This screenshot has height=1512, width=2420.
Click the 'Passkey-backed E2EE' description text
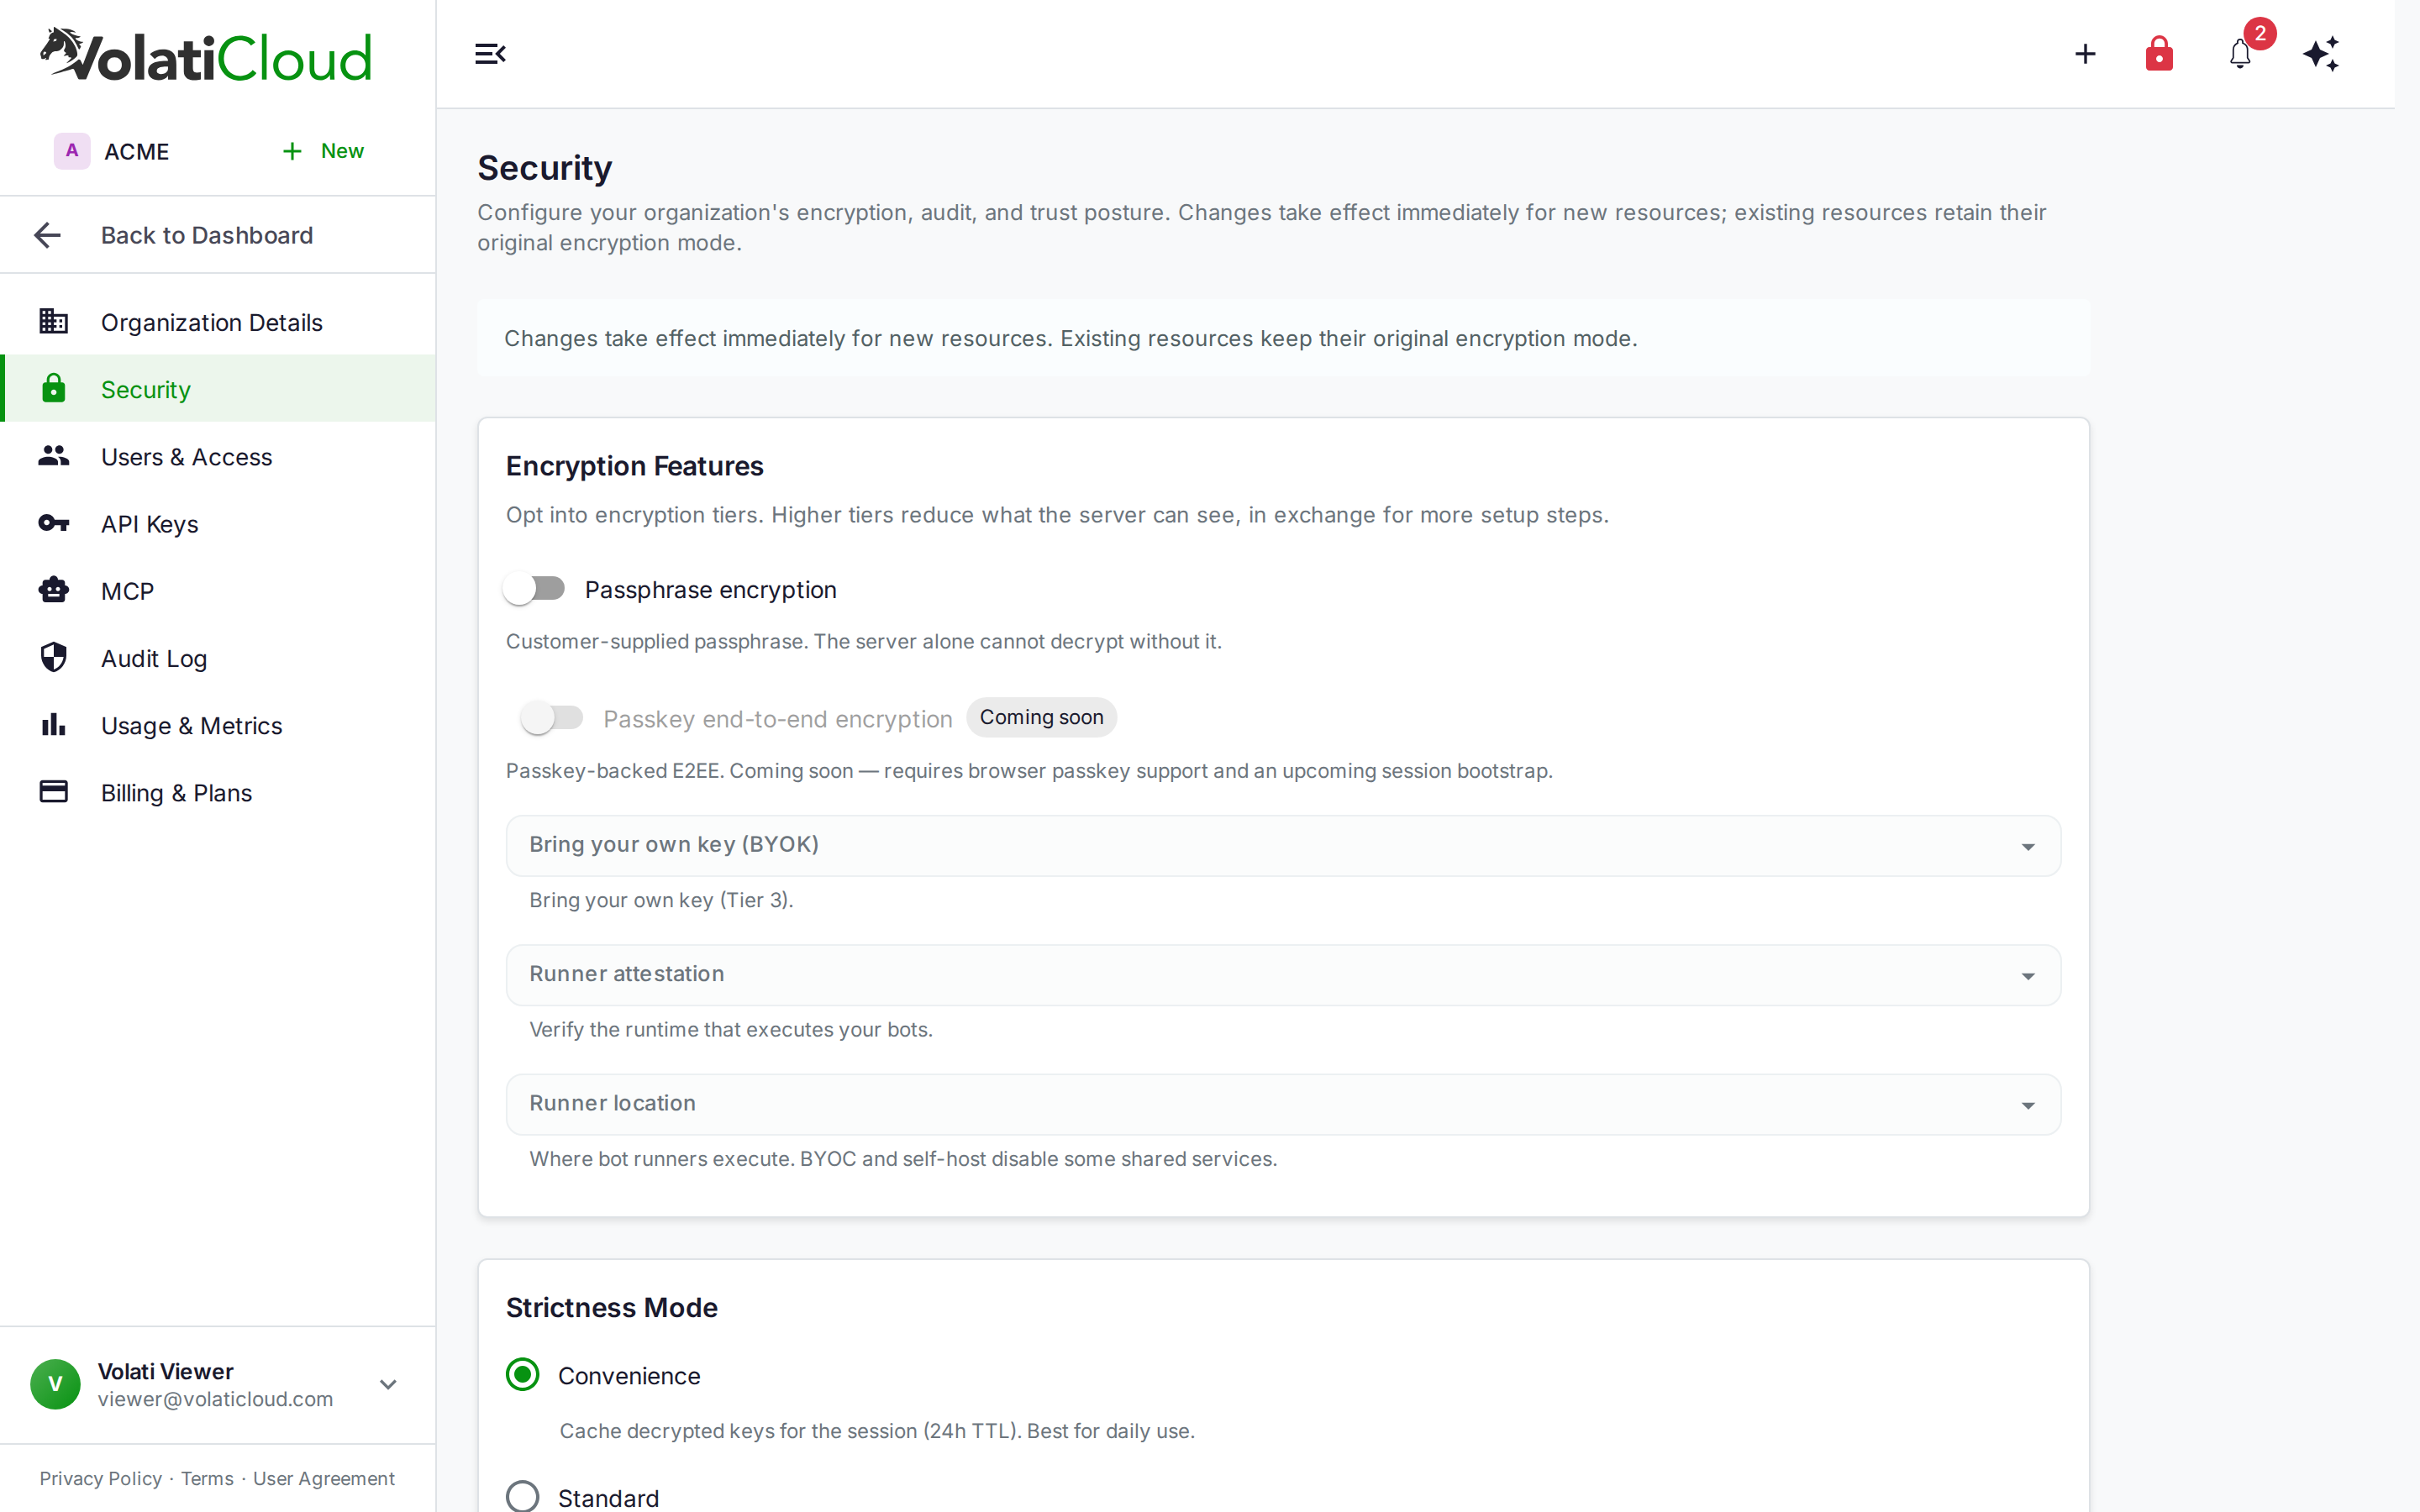pos(1029,771)
